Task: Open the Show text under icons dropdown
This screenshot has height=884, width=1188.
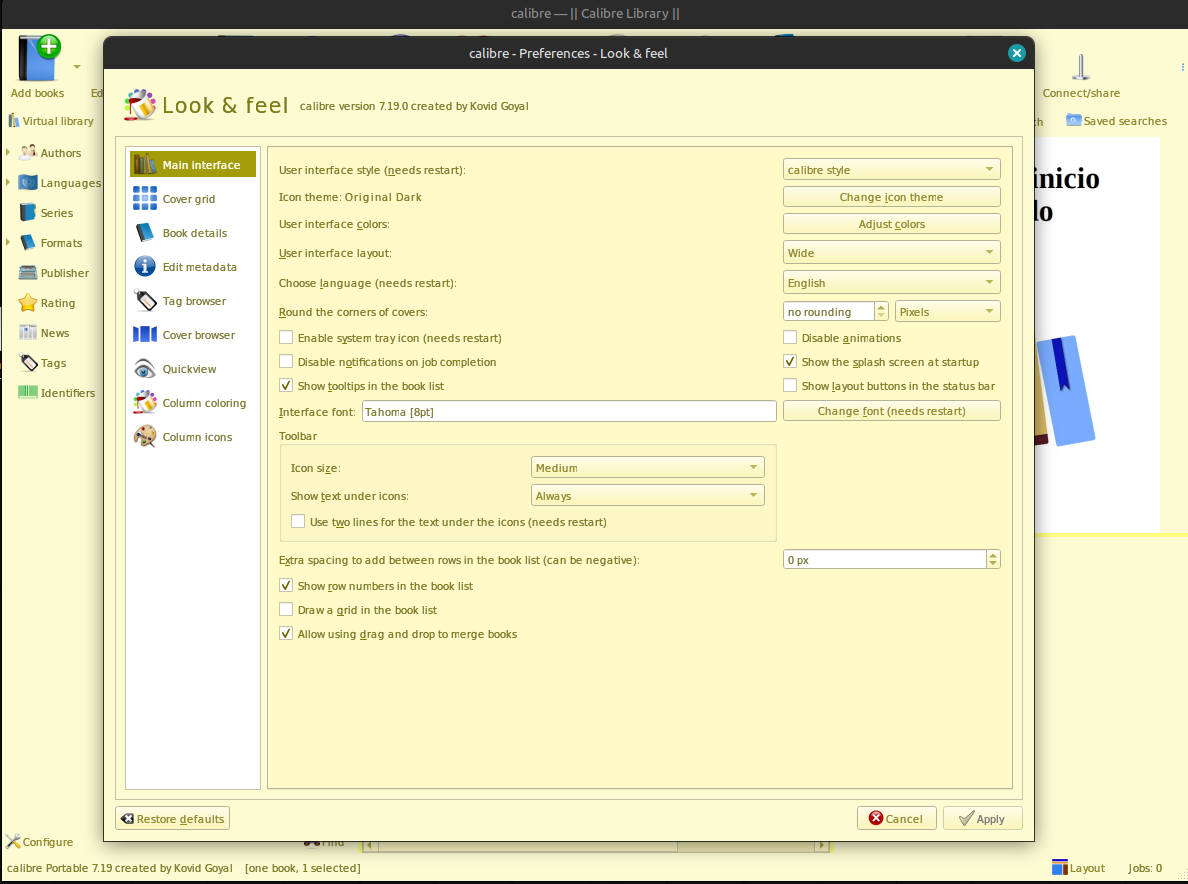Action: point(647,495)
